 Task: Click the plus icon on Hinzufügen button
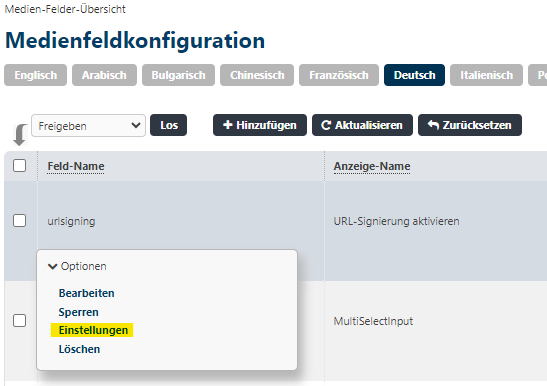tap(228, 125)
